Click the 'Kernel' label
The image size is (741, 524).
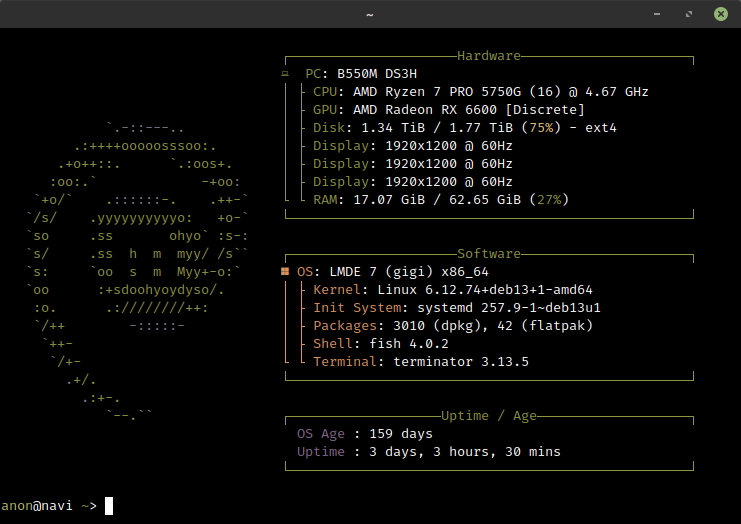(x=337, y=290)
